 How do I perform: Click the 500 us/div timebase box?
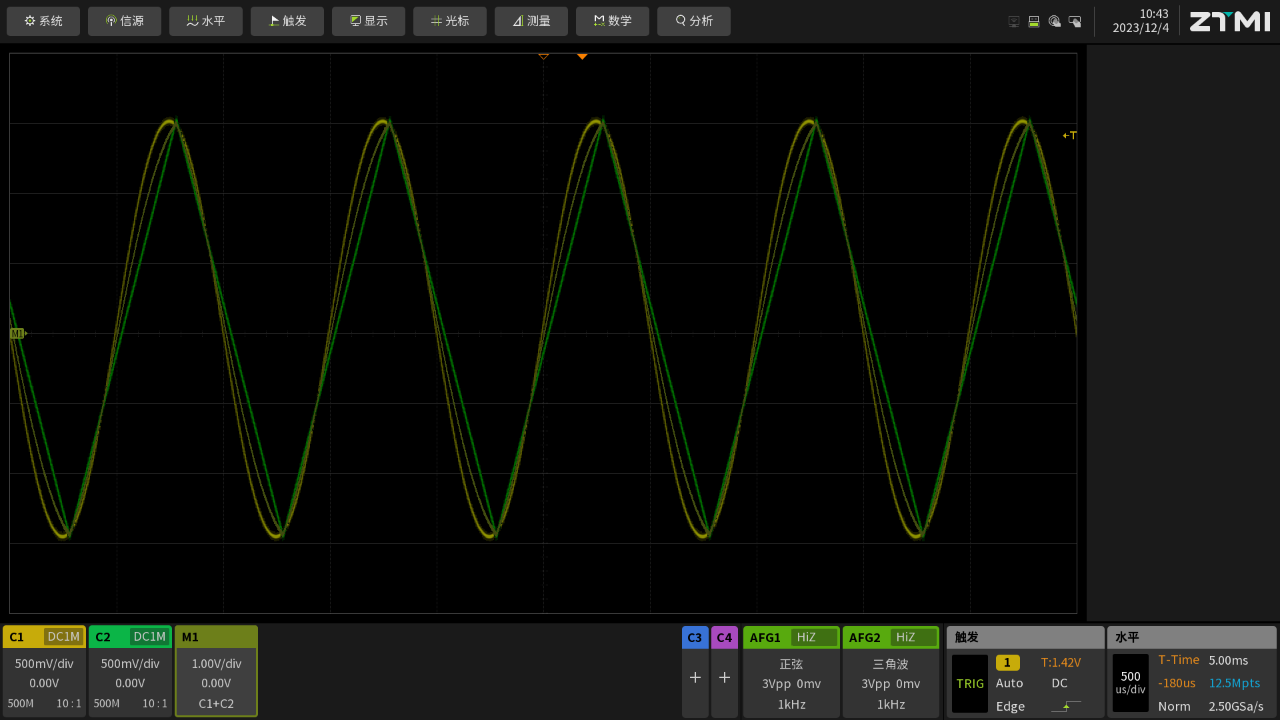(1130, 683)
